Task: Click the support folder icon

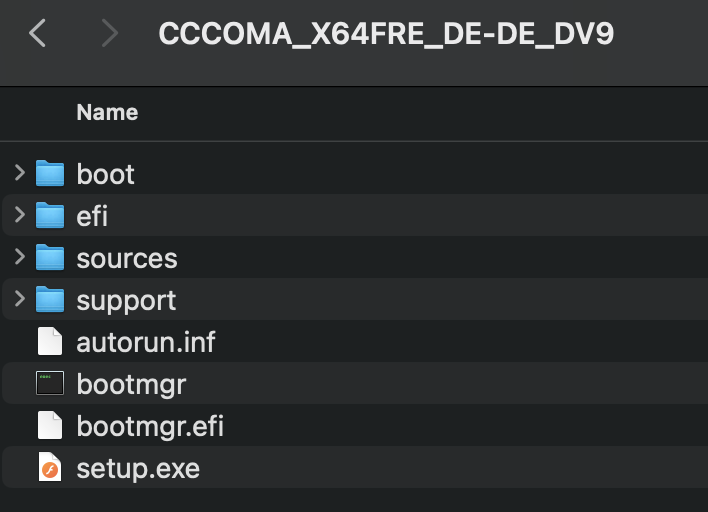Action: point(50,300)
